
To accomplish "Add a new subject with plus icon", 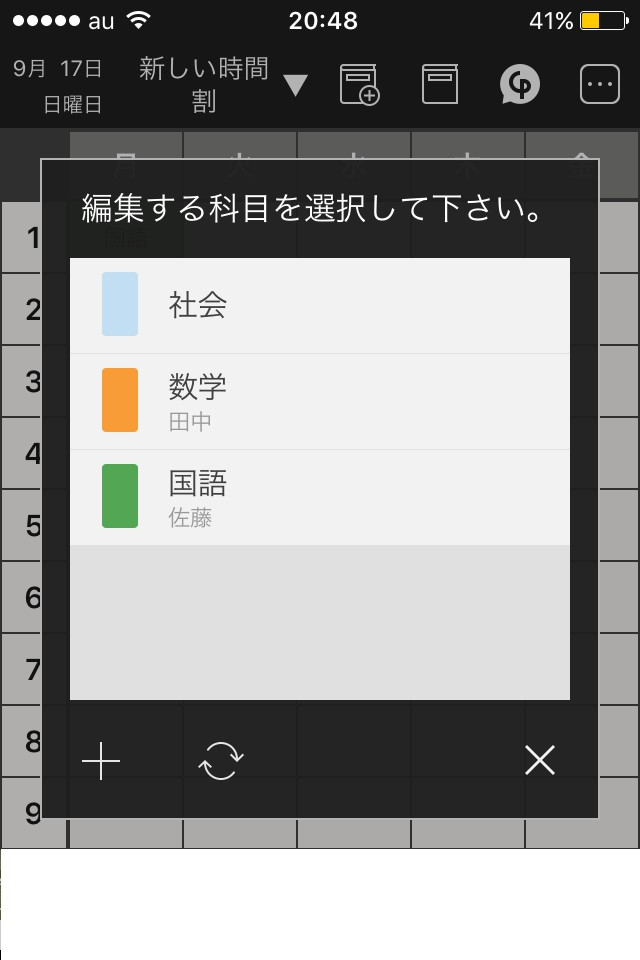I will pyautogui.click(x=101, y=762).
